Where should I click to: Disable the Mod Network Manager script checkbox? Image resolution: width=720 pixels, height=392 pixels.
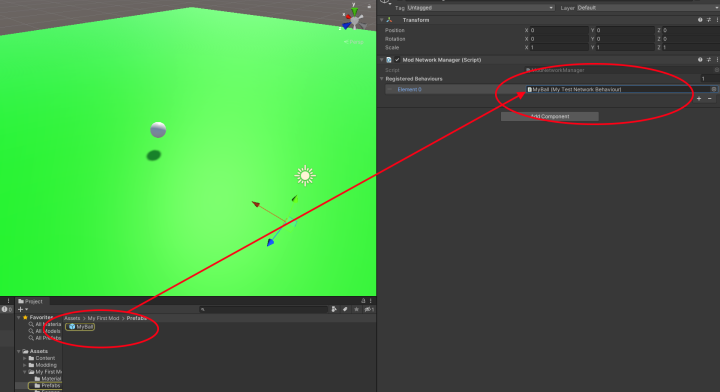[x=397, y=60]
